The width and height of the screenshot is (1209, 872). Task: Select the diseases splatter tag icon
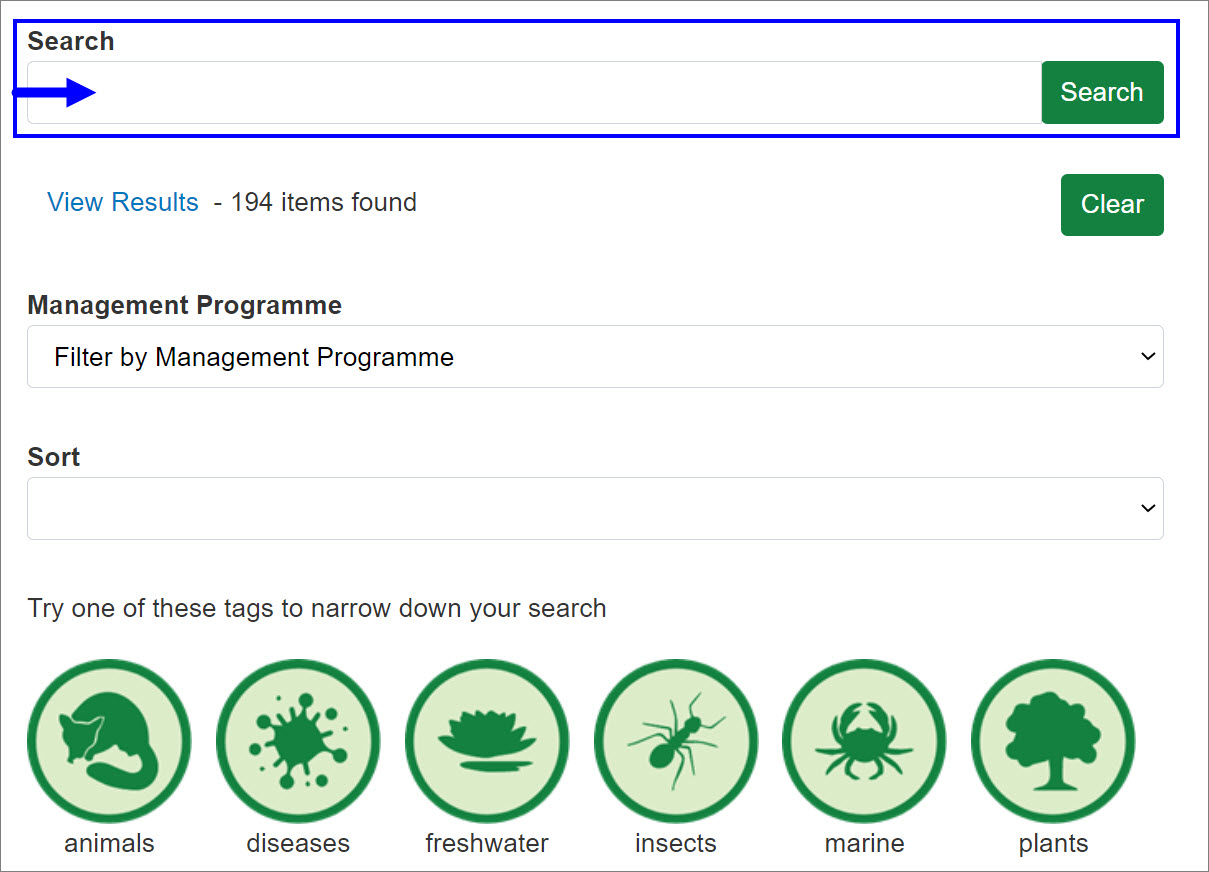tap(298, 741)
